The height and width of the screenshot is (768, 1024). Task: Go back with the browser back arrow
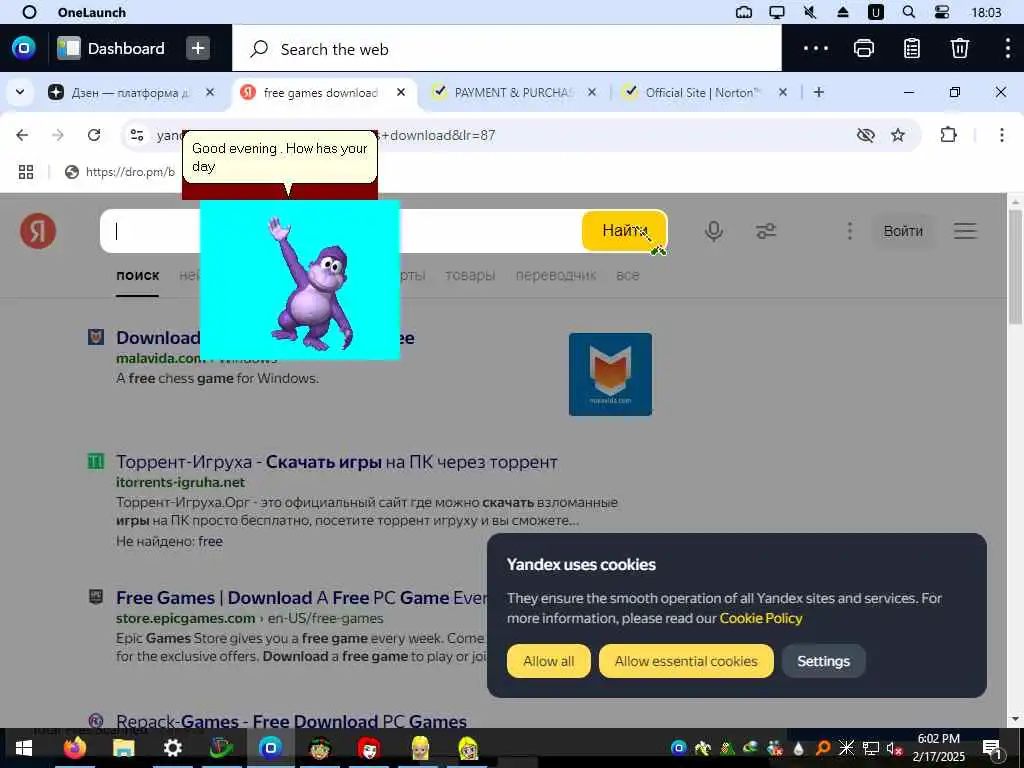point(22,135)
